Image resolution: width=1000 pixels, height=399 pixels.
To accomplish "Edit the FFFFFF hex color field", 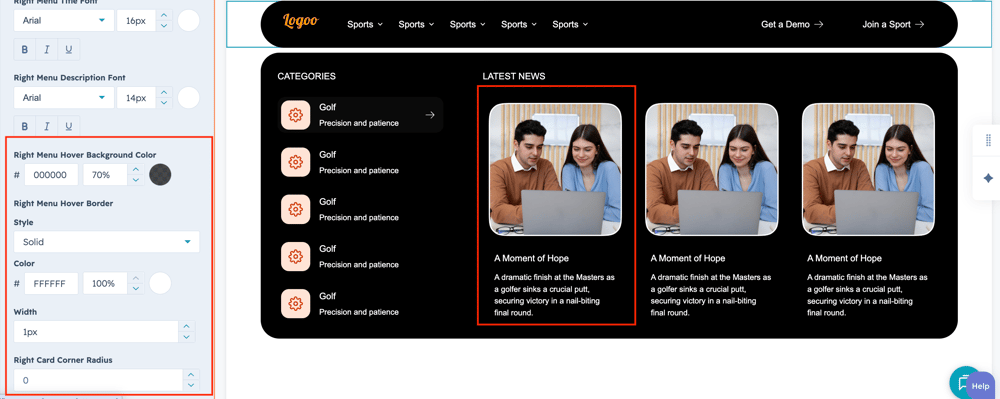I will 51,283.
